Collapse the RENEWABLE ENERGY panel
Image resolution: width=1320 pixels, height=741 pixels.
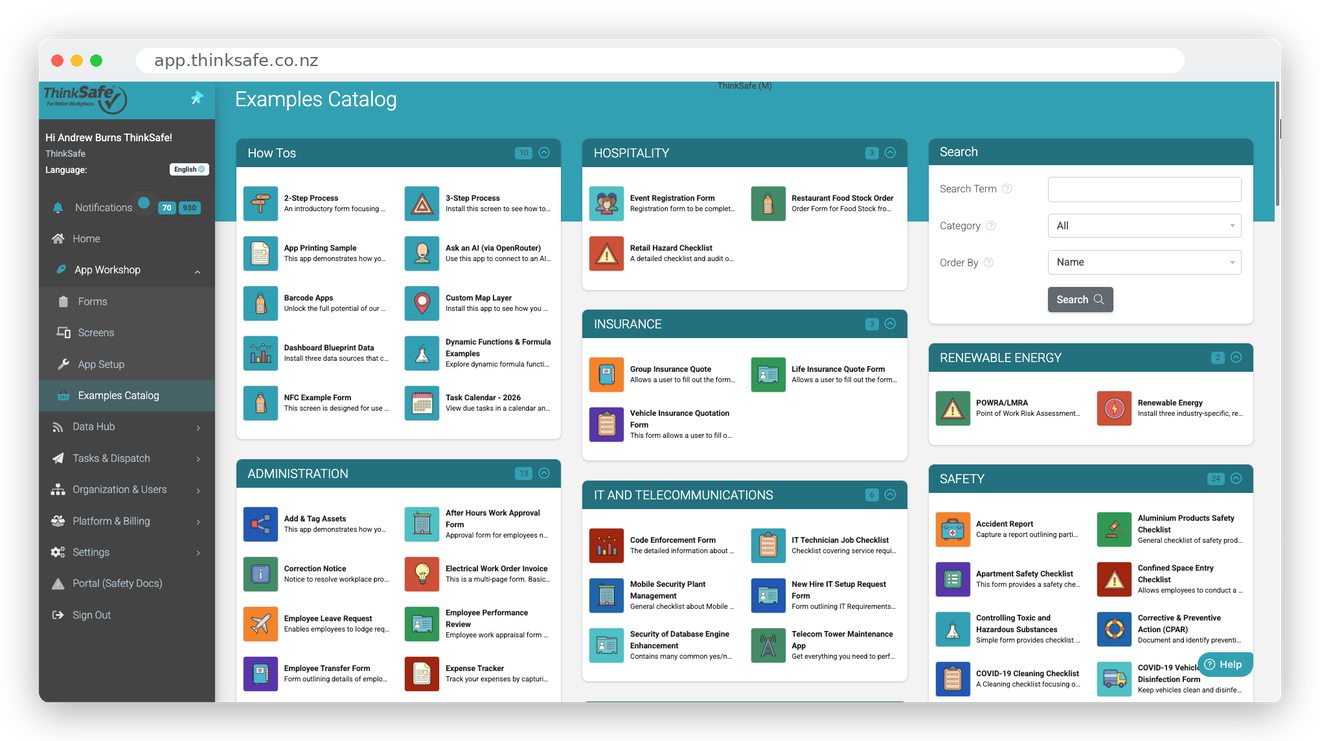coord(1236,358)
